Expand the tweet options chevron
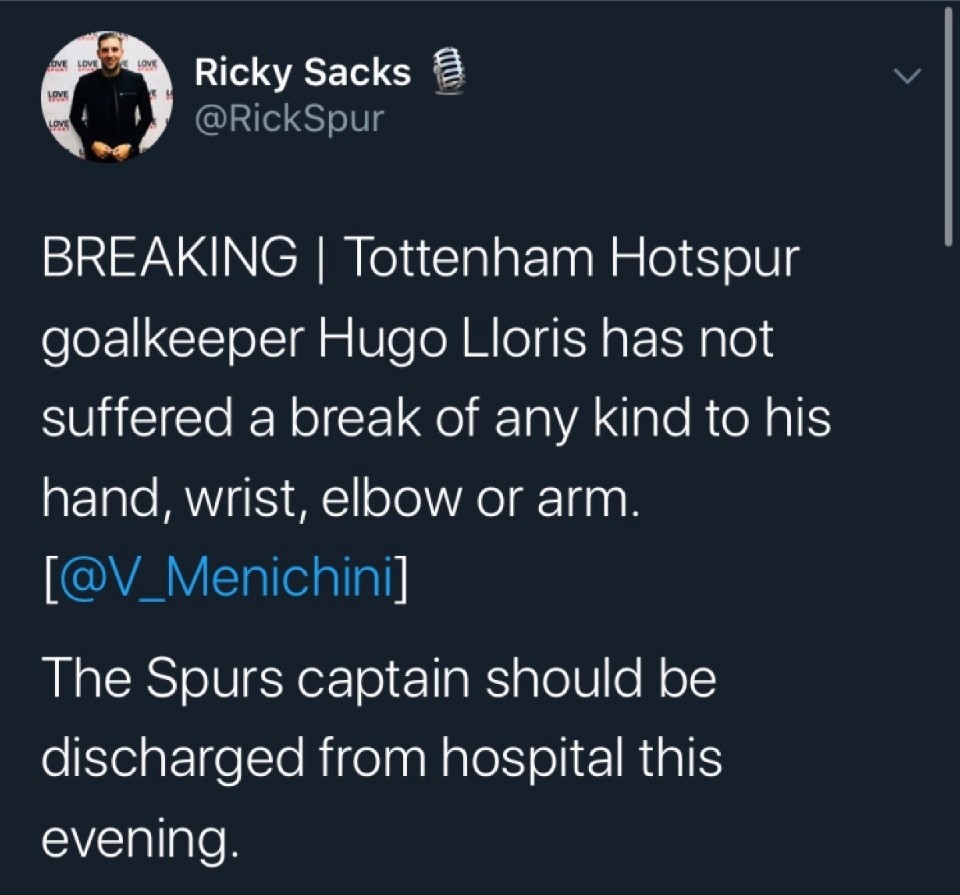The width and height of the screenshot is (960, 895). [907, 76]
